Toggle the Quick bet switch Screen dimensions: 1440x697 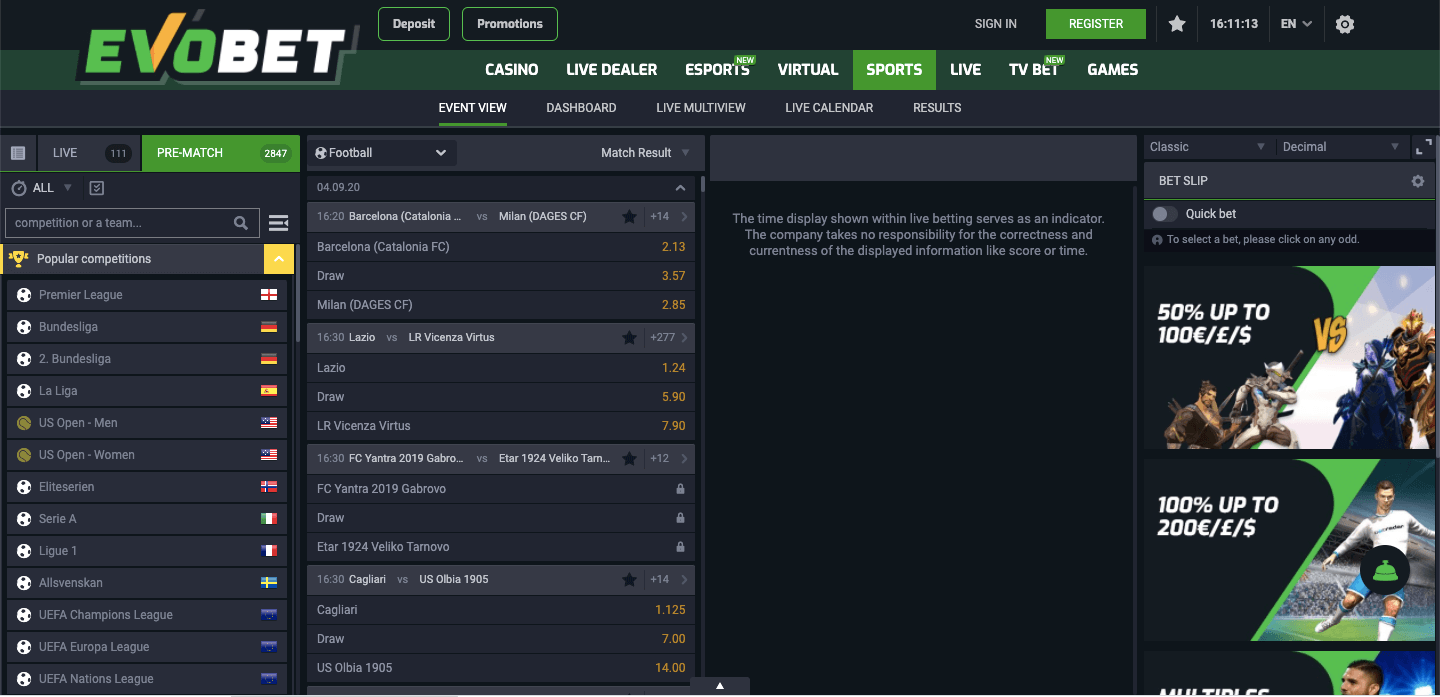click(1164, 214)
